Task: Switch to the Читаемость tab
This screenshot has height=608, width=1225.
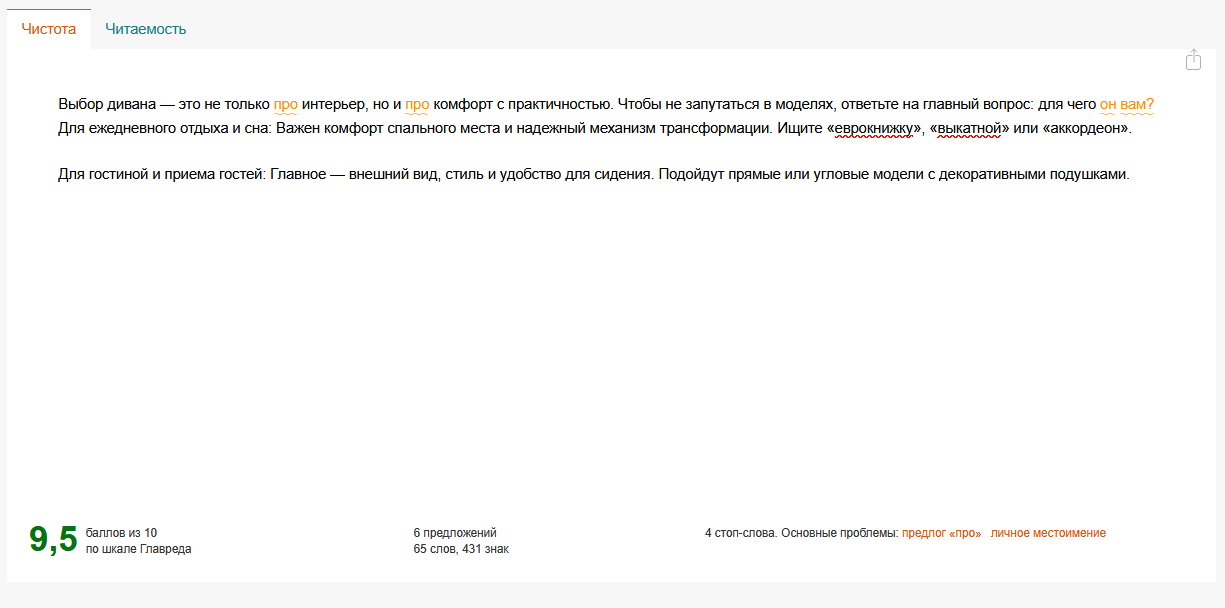Action: 145,29
